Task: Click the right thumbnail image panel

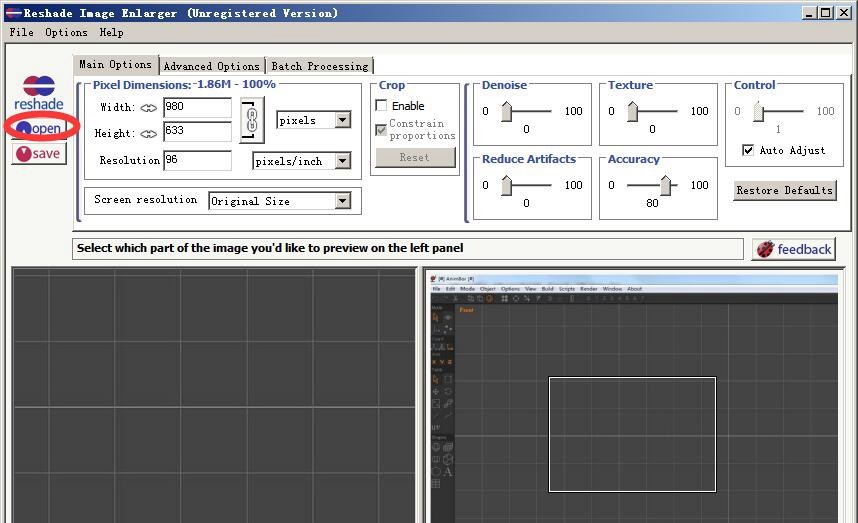Action: pos(635,398)
